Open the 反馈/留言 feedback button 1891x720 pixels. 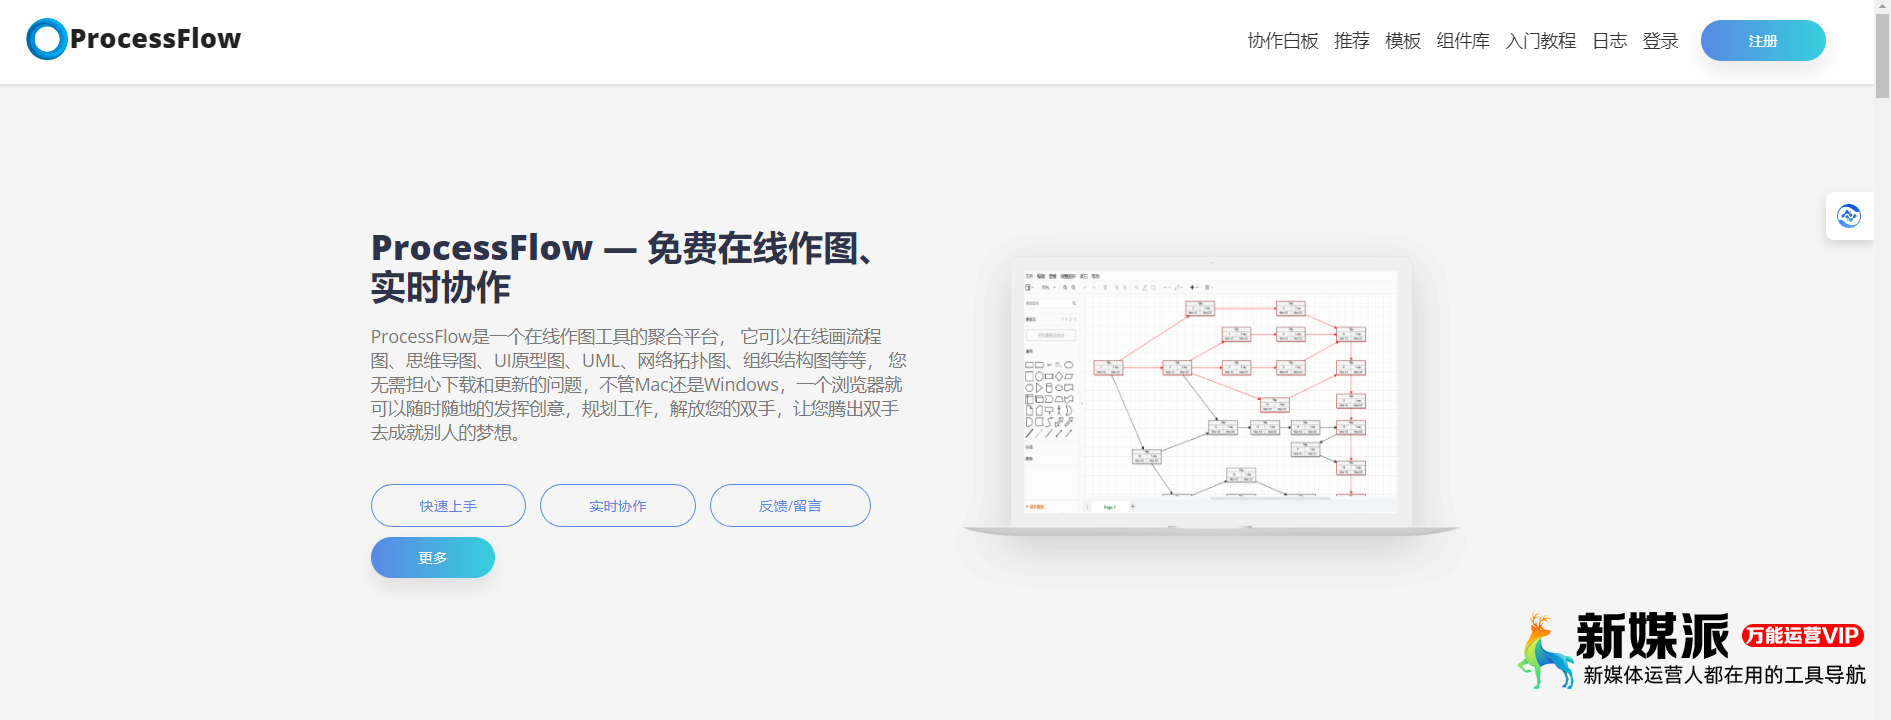pyautogui.click(x=790, y=506)
